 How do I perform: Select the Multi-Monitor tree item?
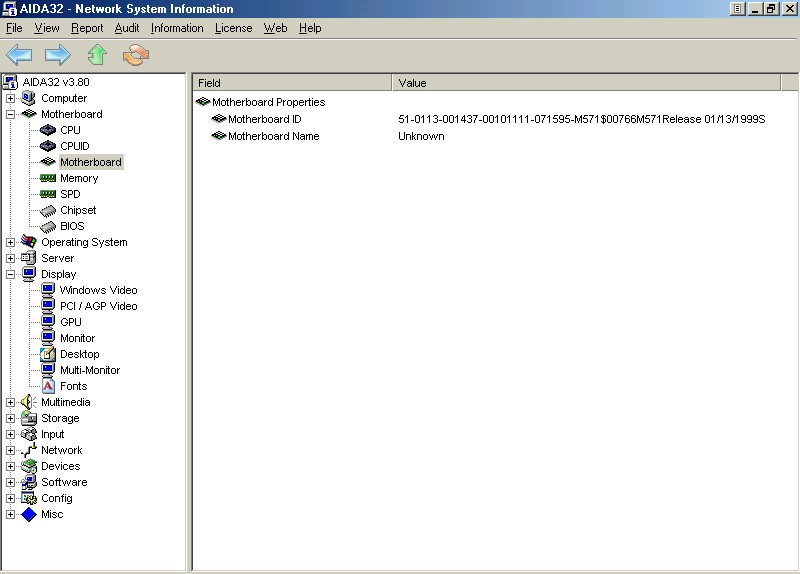coord(90,370)
